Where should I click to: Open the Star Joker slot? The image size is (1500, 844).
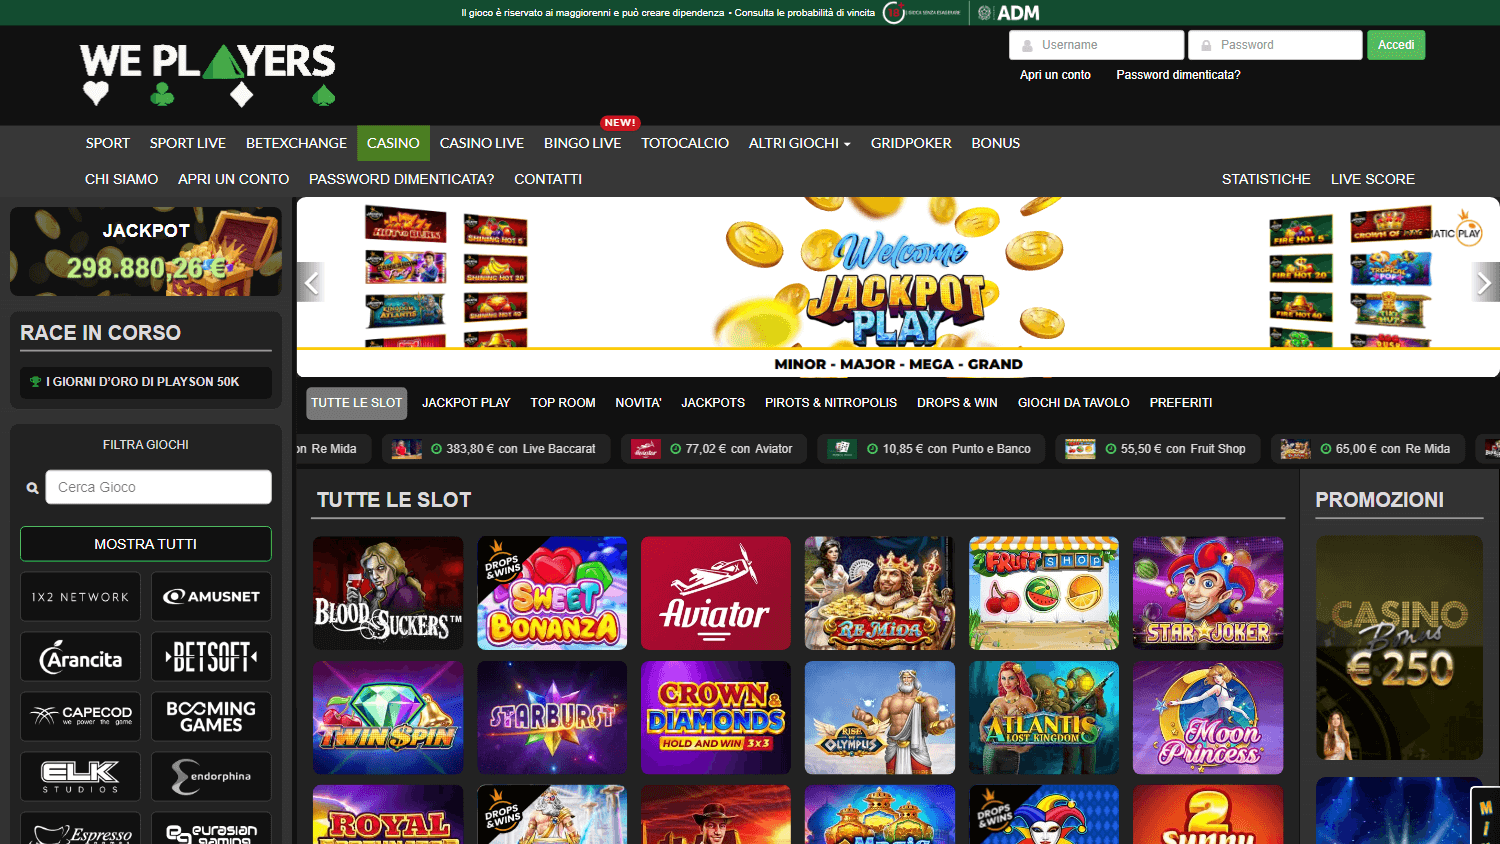[1208, 593]
